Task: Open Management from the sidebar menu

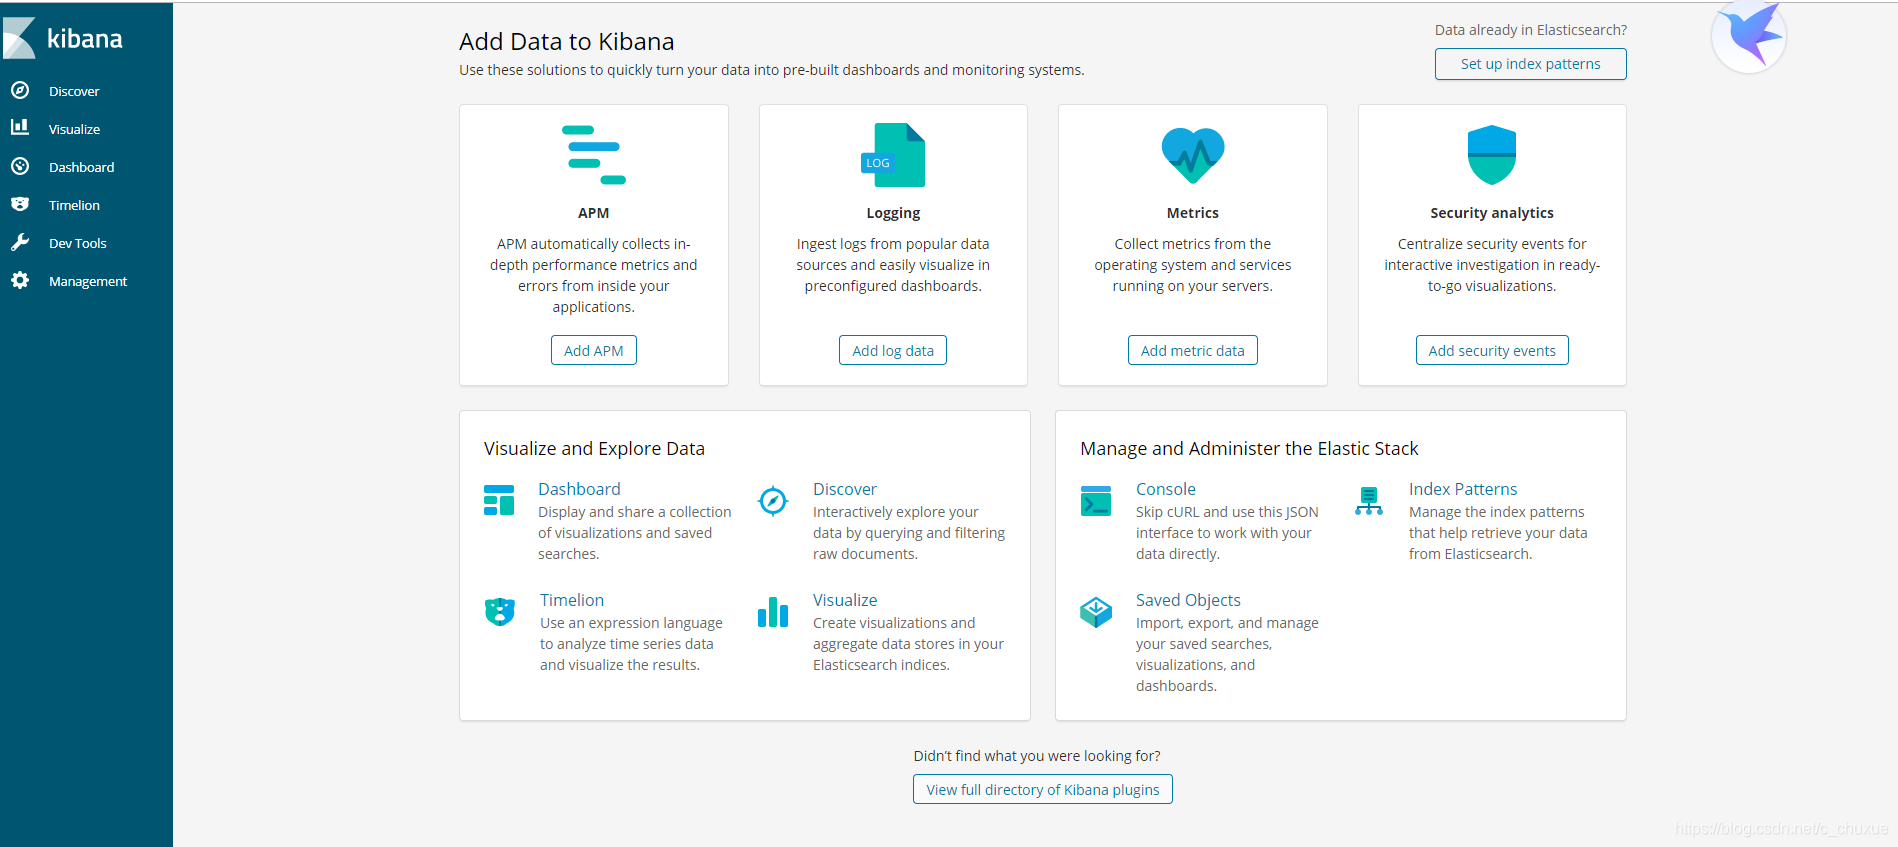Action: [x=88, y=281]
